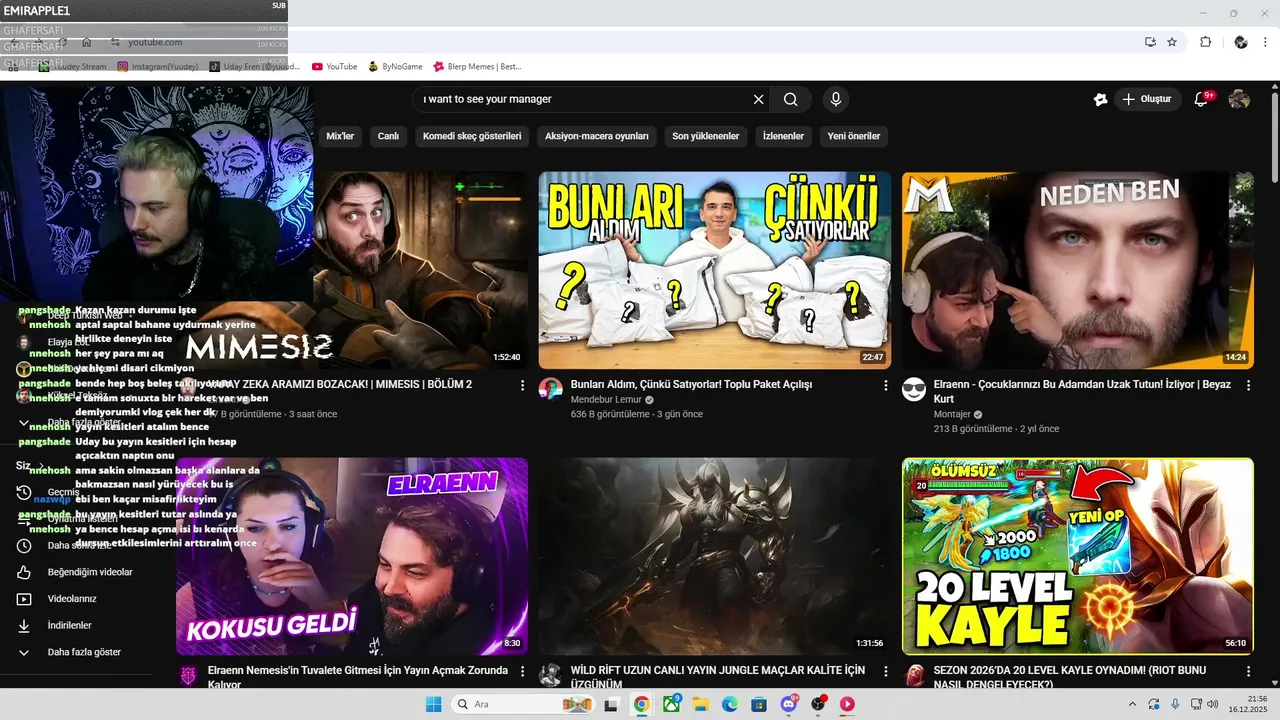Open the Bunları Aldım video title
Viewport: 1280px width, 720px height.
(691, 384)
